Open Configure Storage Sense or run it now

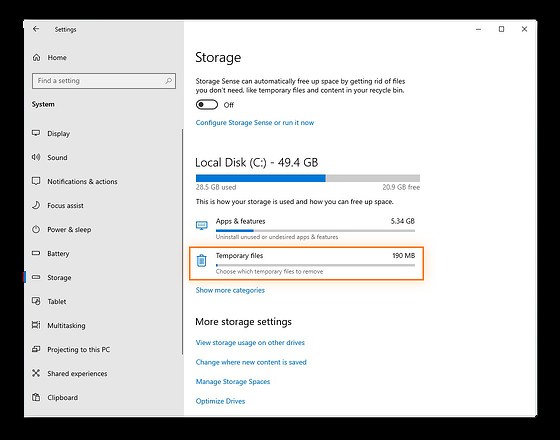tap(255, 122)
